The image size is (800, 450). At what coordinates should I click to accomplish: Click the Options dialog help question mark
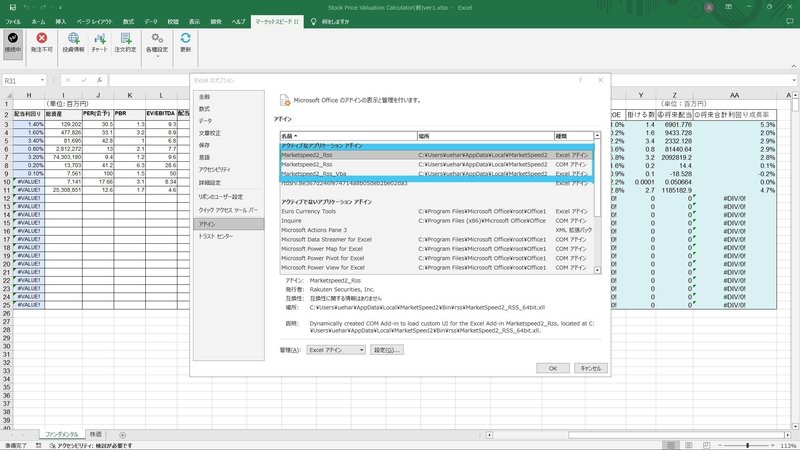[580, 80]
